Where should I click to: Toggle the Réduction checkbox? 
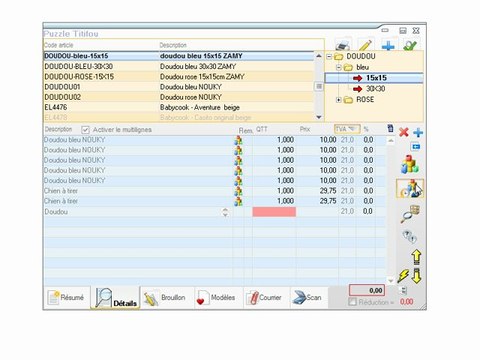tap(352, 302)
